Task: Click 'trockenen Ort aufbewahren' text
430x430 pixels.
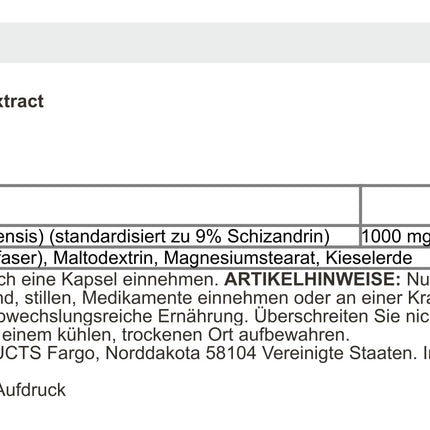Action: tap(236, 335)
